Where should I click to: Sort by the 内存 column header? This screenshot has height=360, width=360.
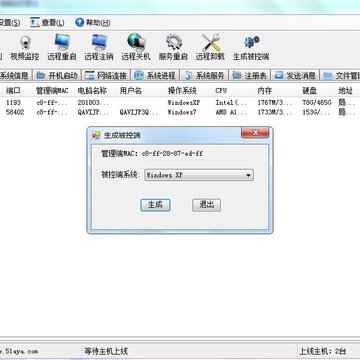(x=265, y=90)
